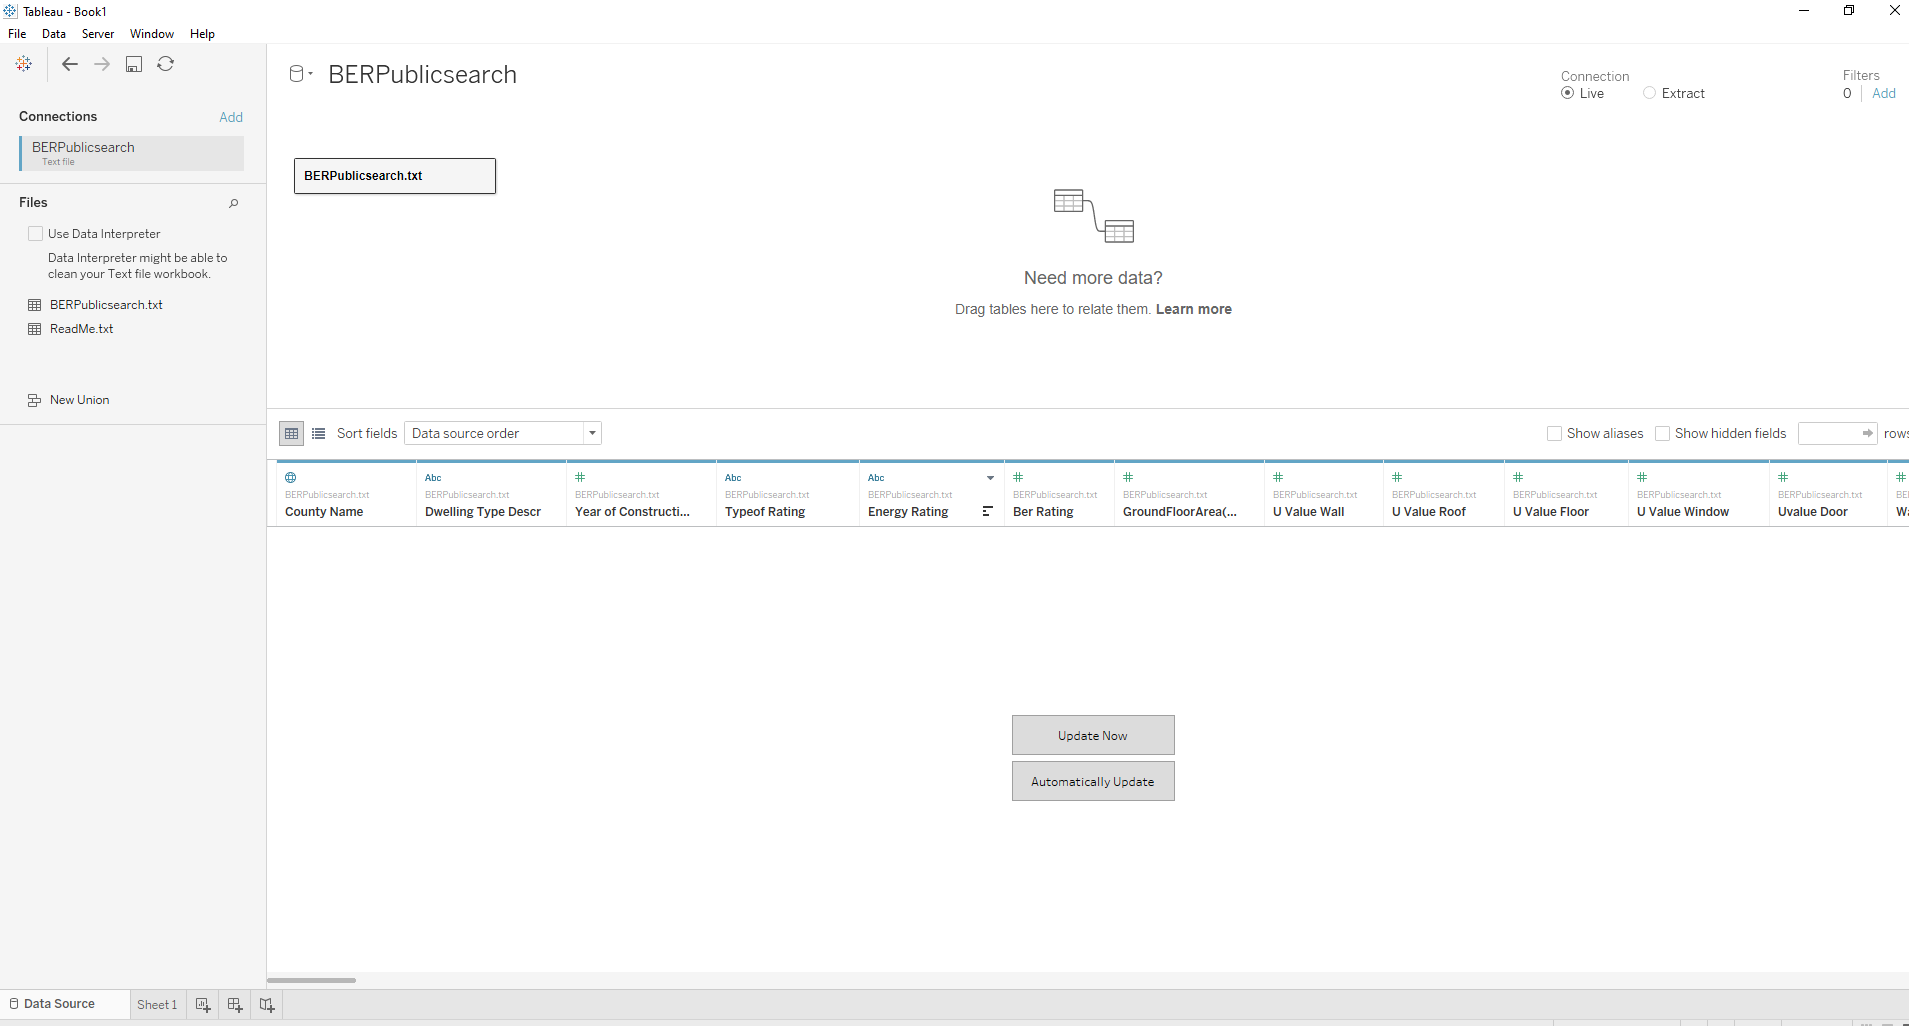Click number type icon of U Value Roof

pyautogui.click(x=1397, y=477)
